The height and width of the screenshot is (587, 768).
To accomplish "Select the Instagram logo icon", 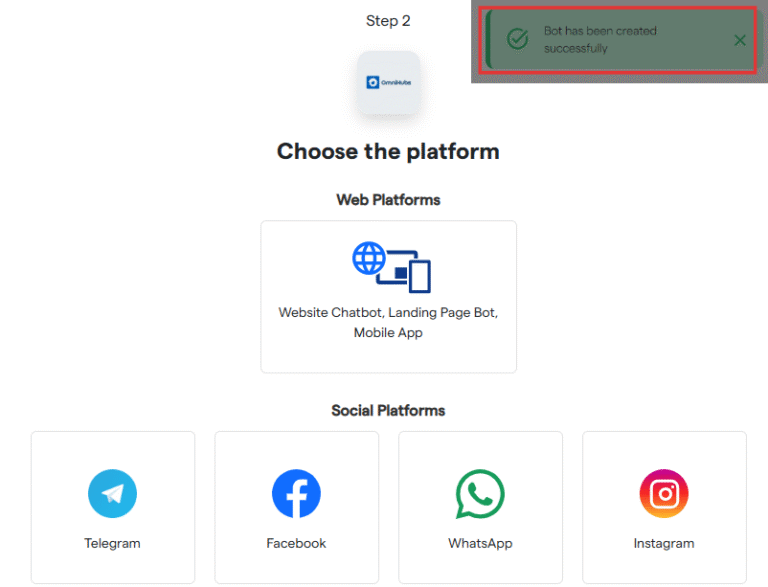I will 664,494.
